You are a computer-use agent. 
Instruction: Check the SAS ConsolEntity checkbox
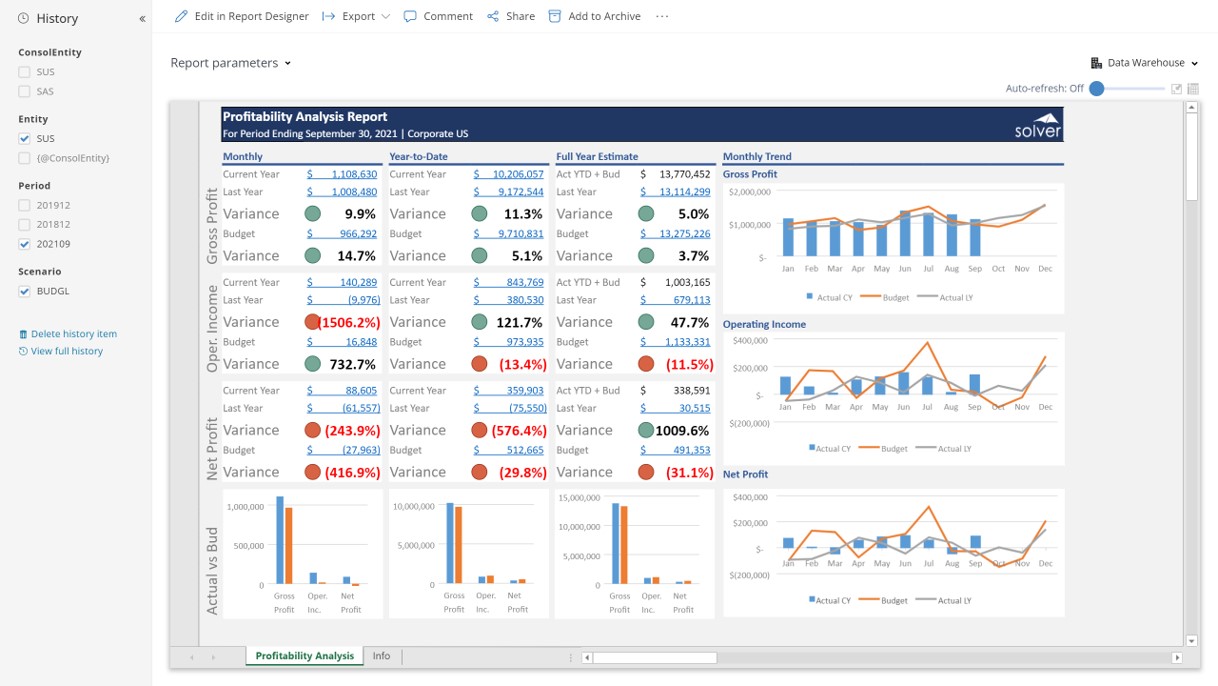tap(24, 91)
